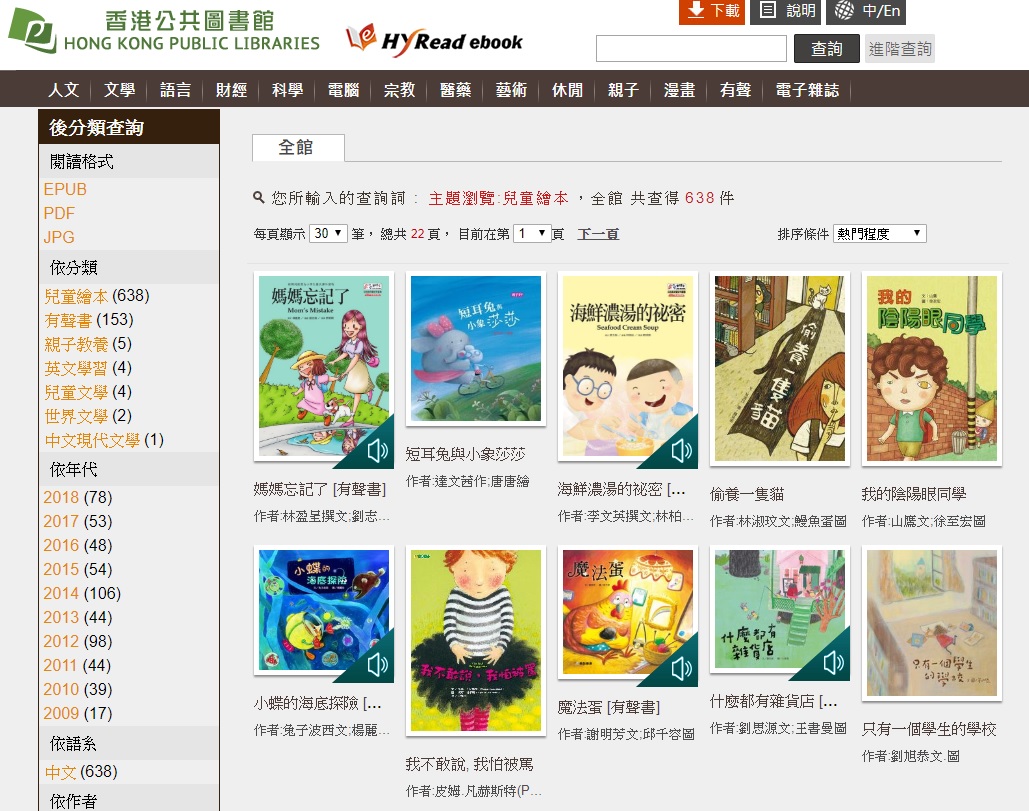The height and width of the screenshot is (811, 1029).
Task: Filter by 英文學習 category
Action: click(76, 367)
